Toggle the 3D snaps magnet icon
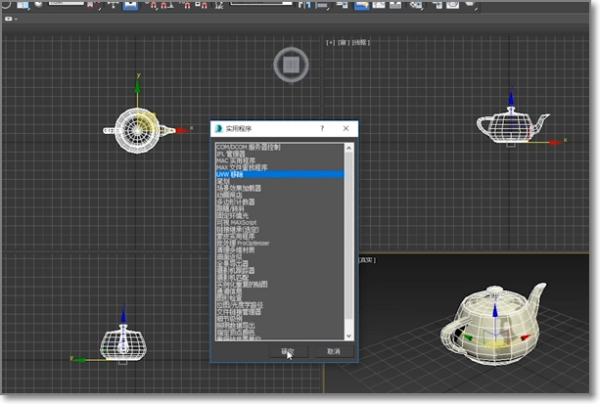Screen dimensions: 600x404 point(153,5)
